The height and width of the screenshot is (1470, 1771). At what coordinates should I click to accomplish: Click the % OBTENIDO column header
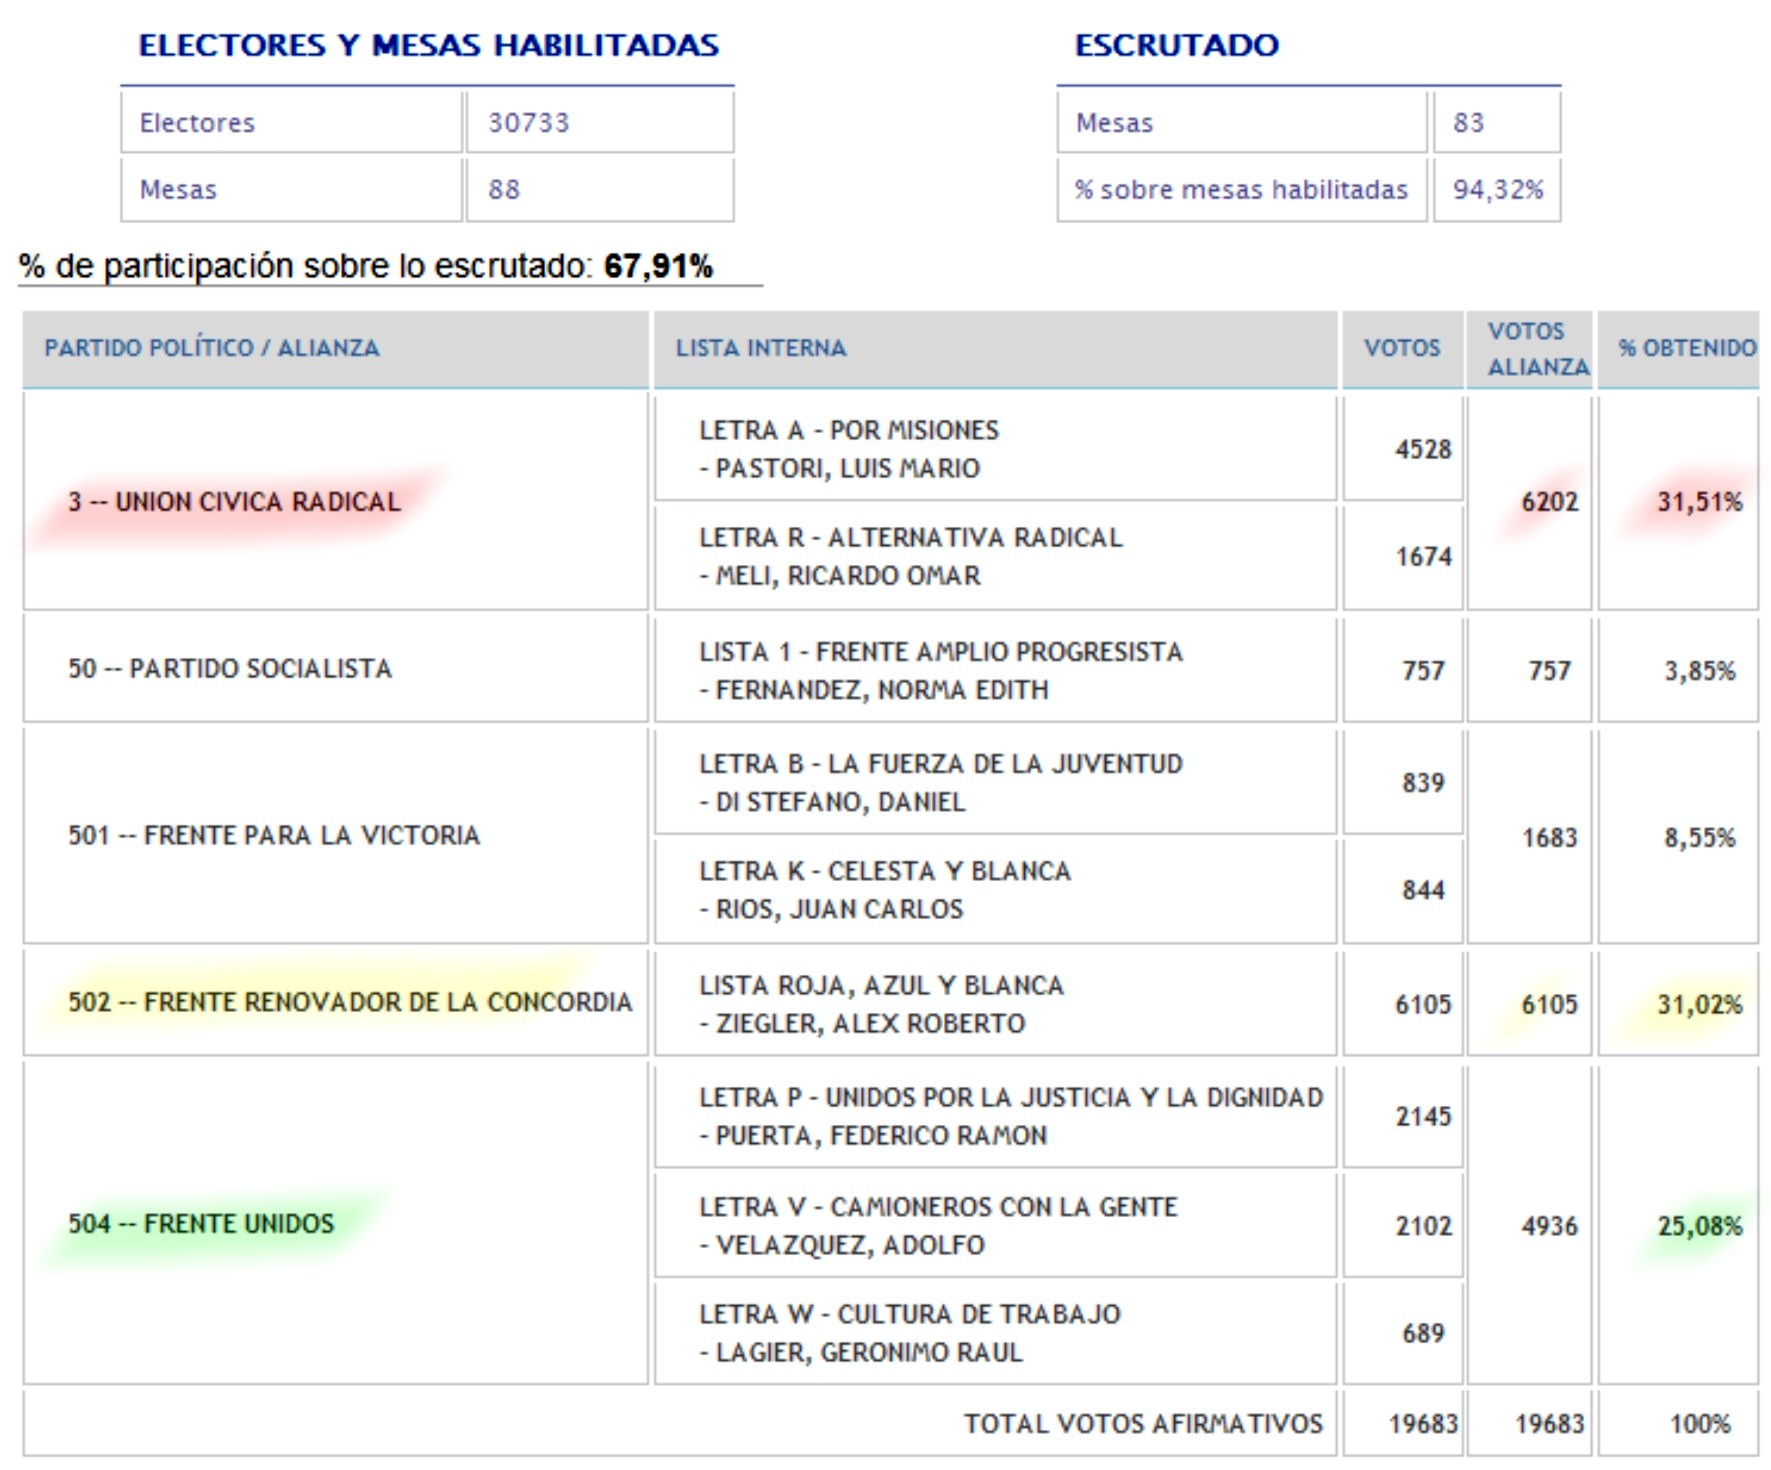pyautogui.click(x=1687, y=348)
